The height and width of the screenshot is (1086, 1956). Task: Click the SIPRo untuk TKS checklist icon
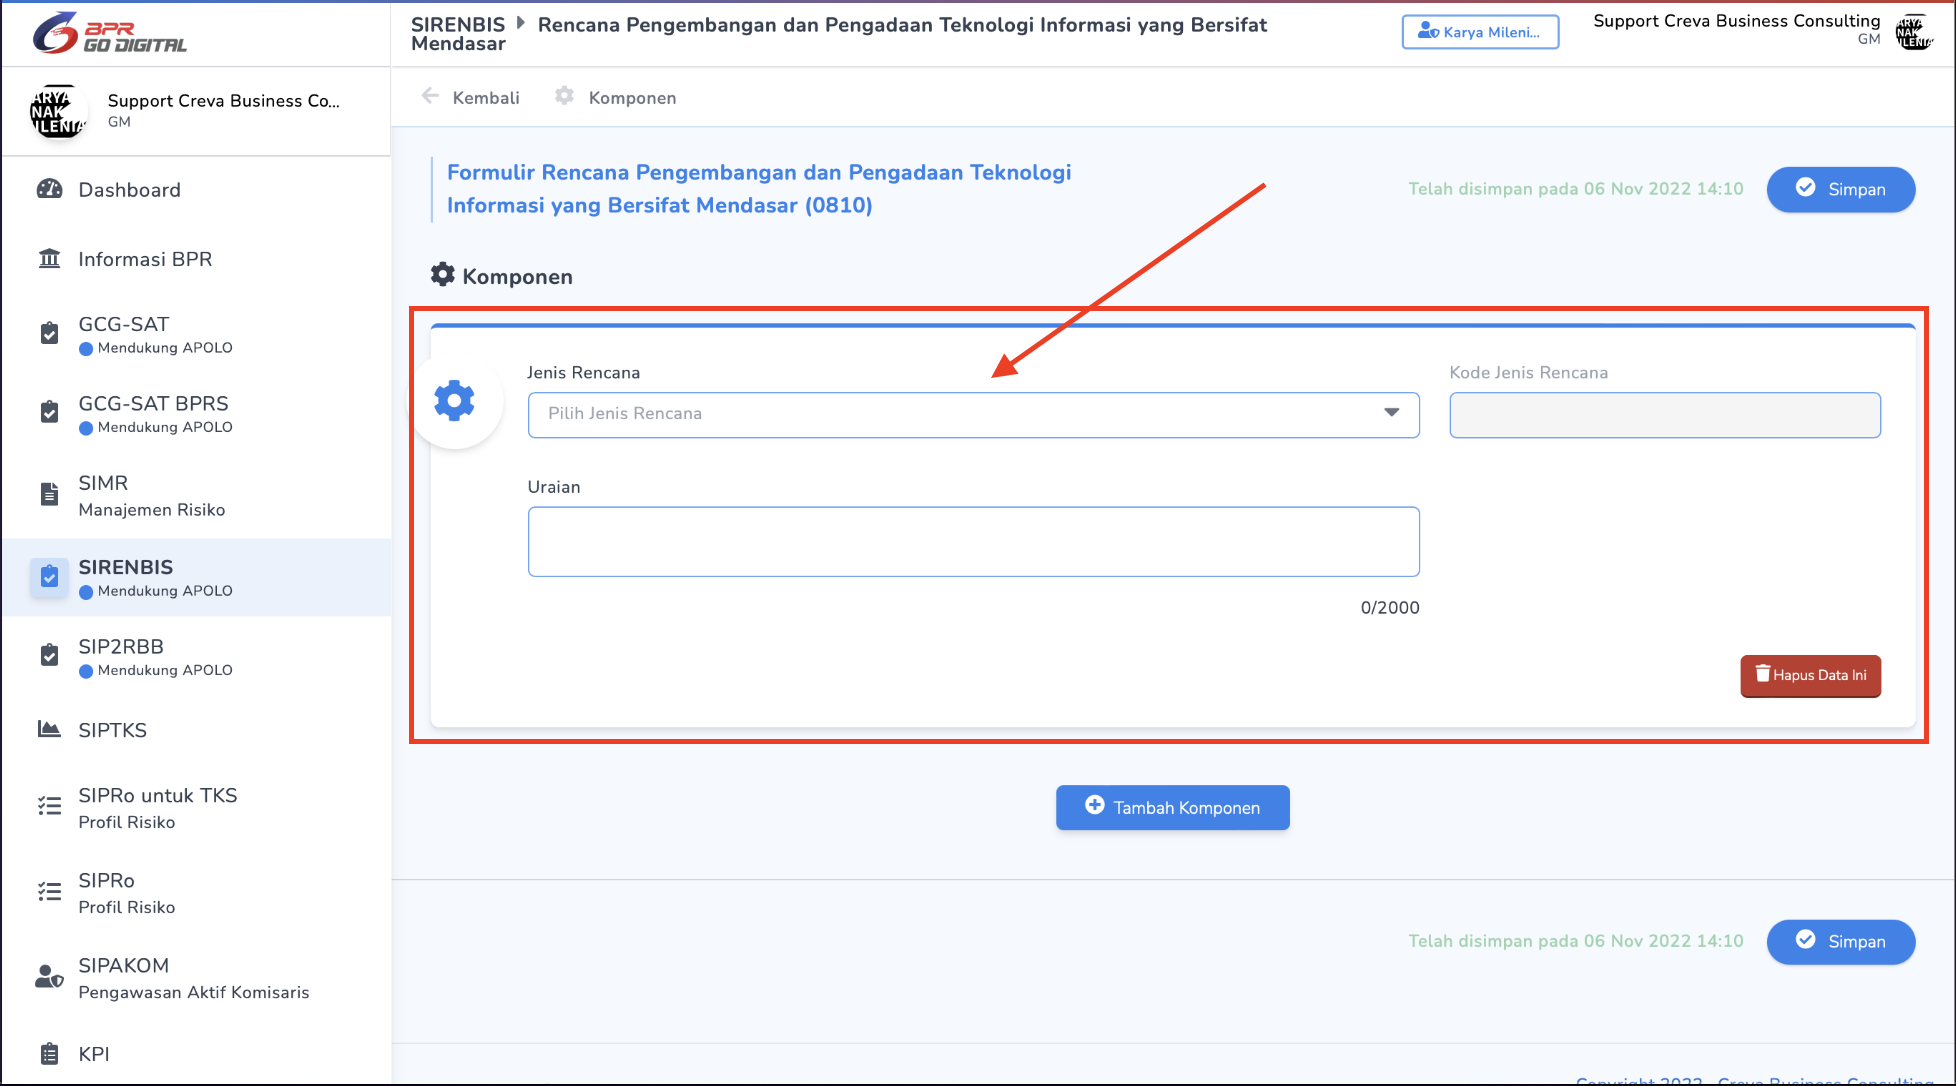click(49, 806)
